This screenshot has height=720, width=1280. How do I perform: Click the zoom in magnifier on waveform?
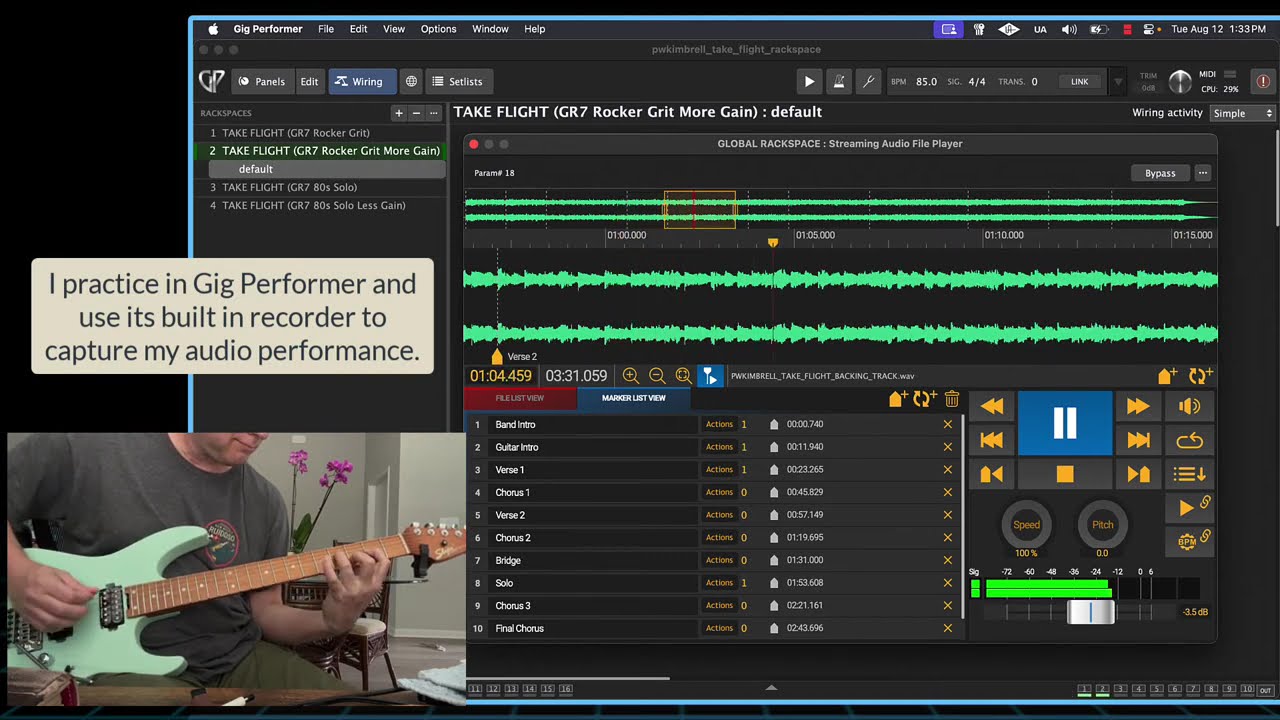(x=630, y=376)
